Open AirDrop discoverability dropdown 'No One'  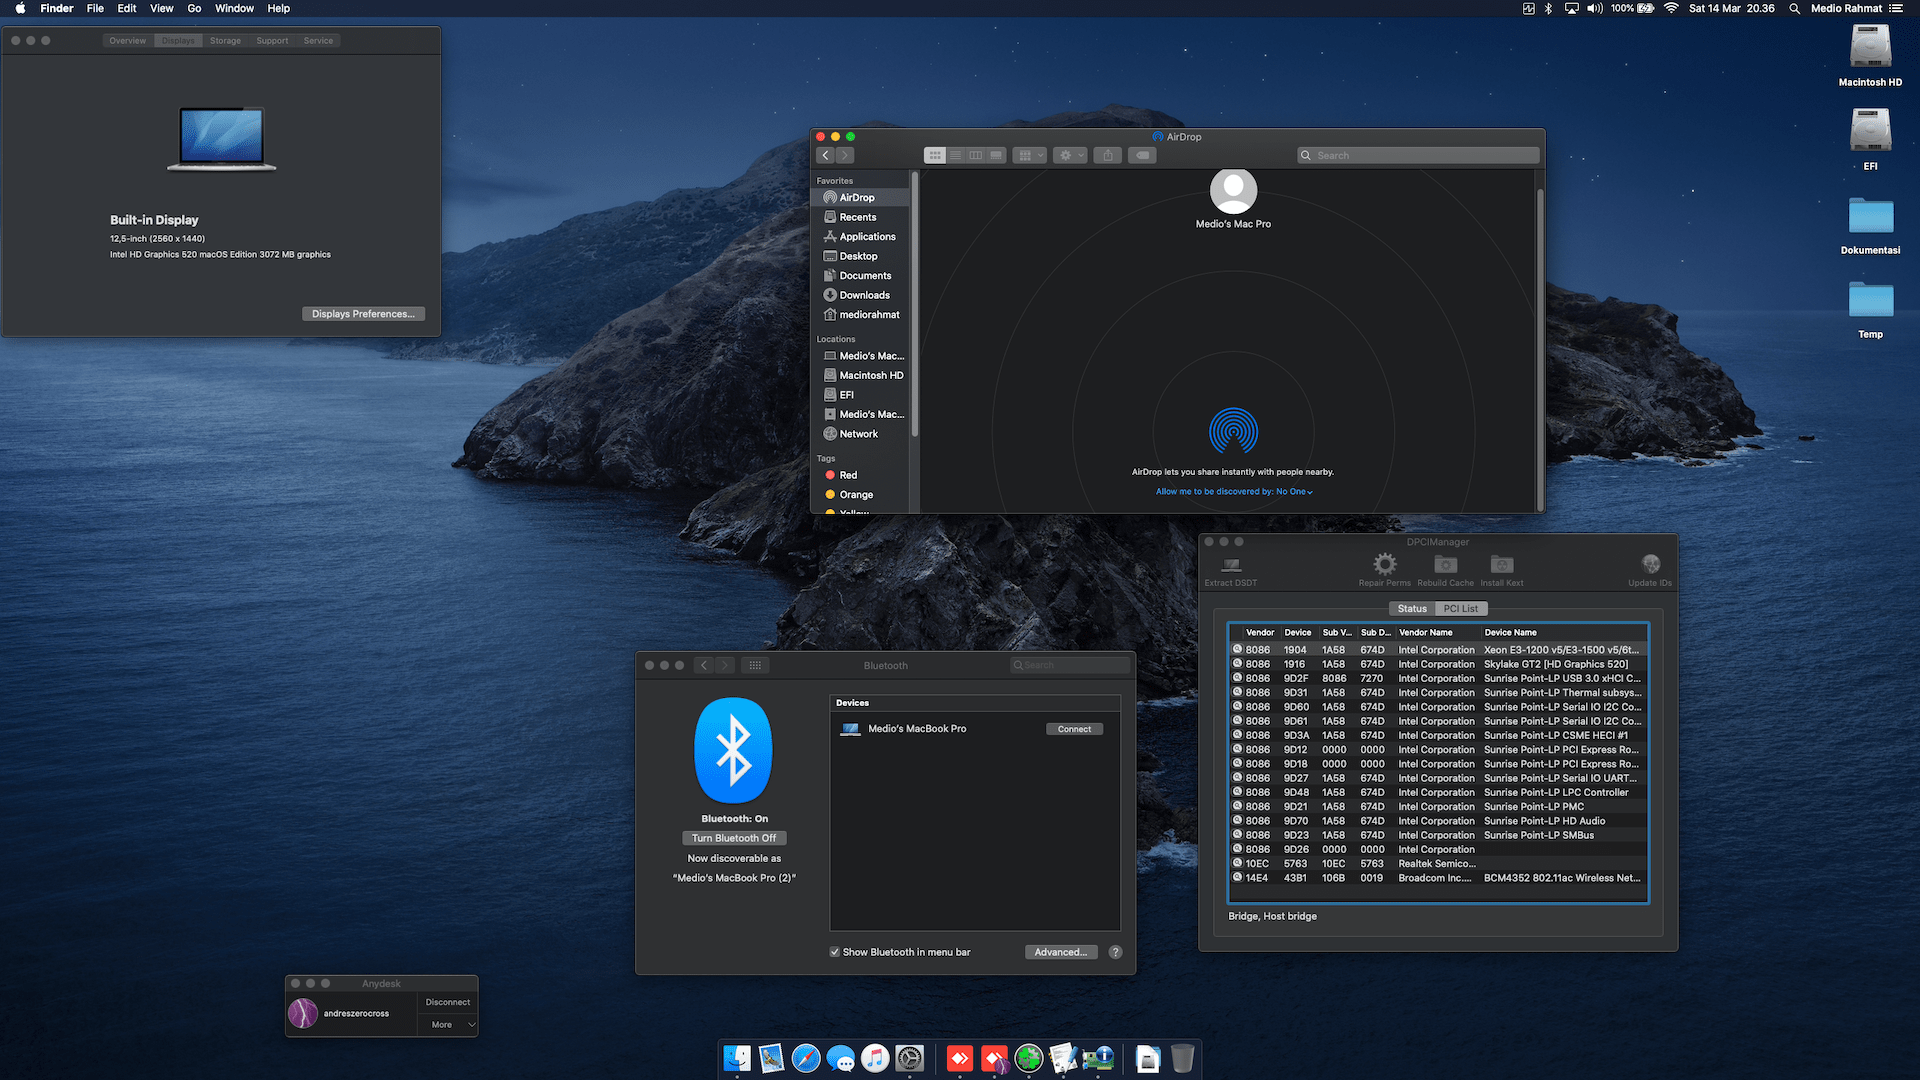pyautogui.click(x=1294, y=492)
